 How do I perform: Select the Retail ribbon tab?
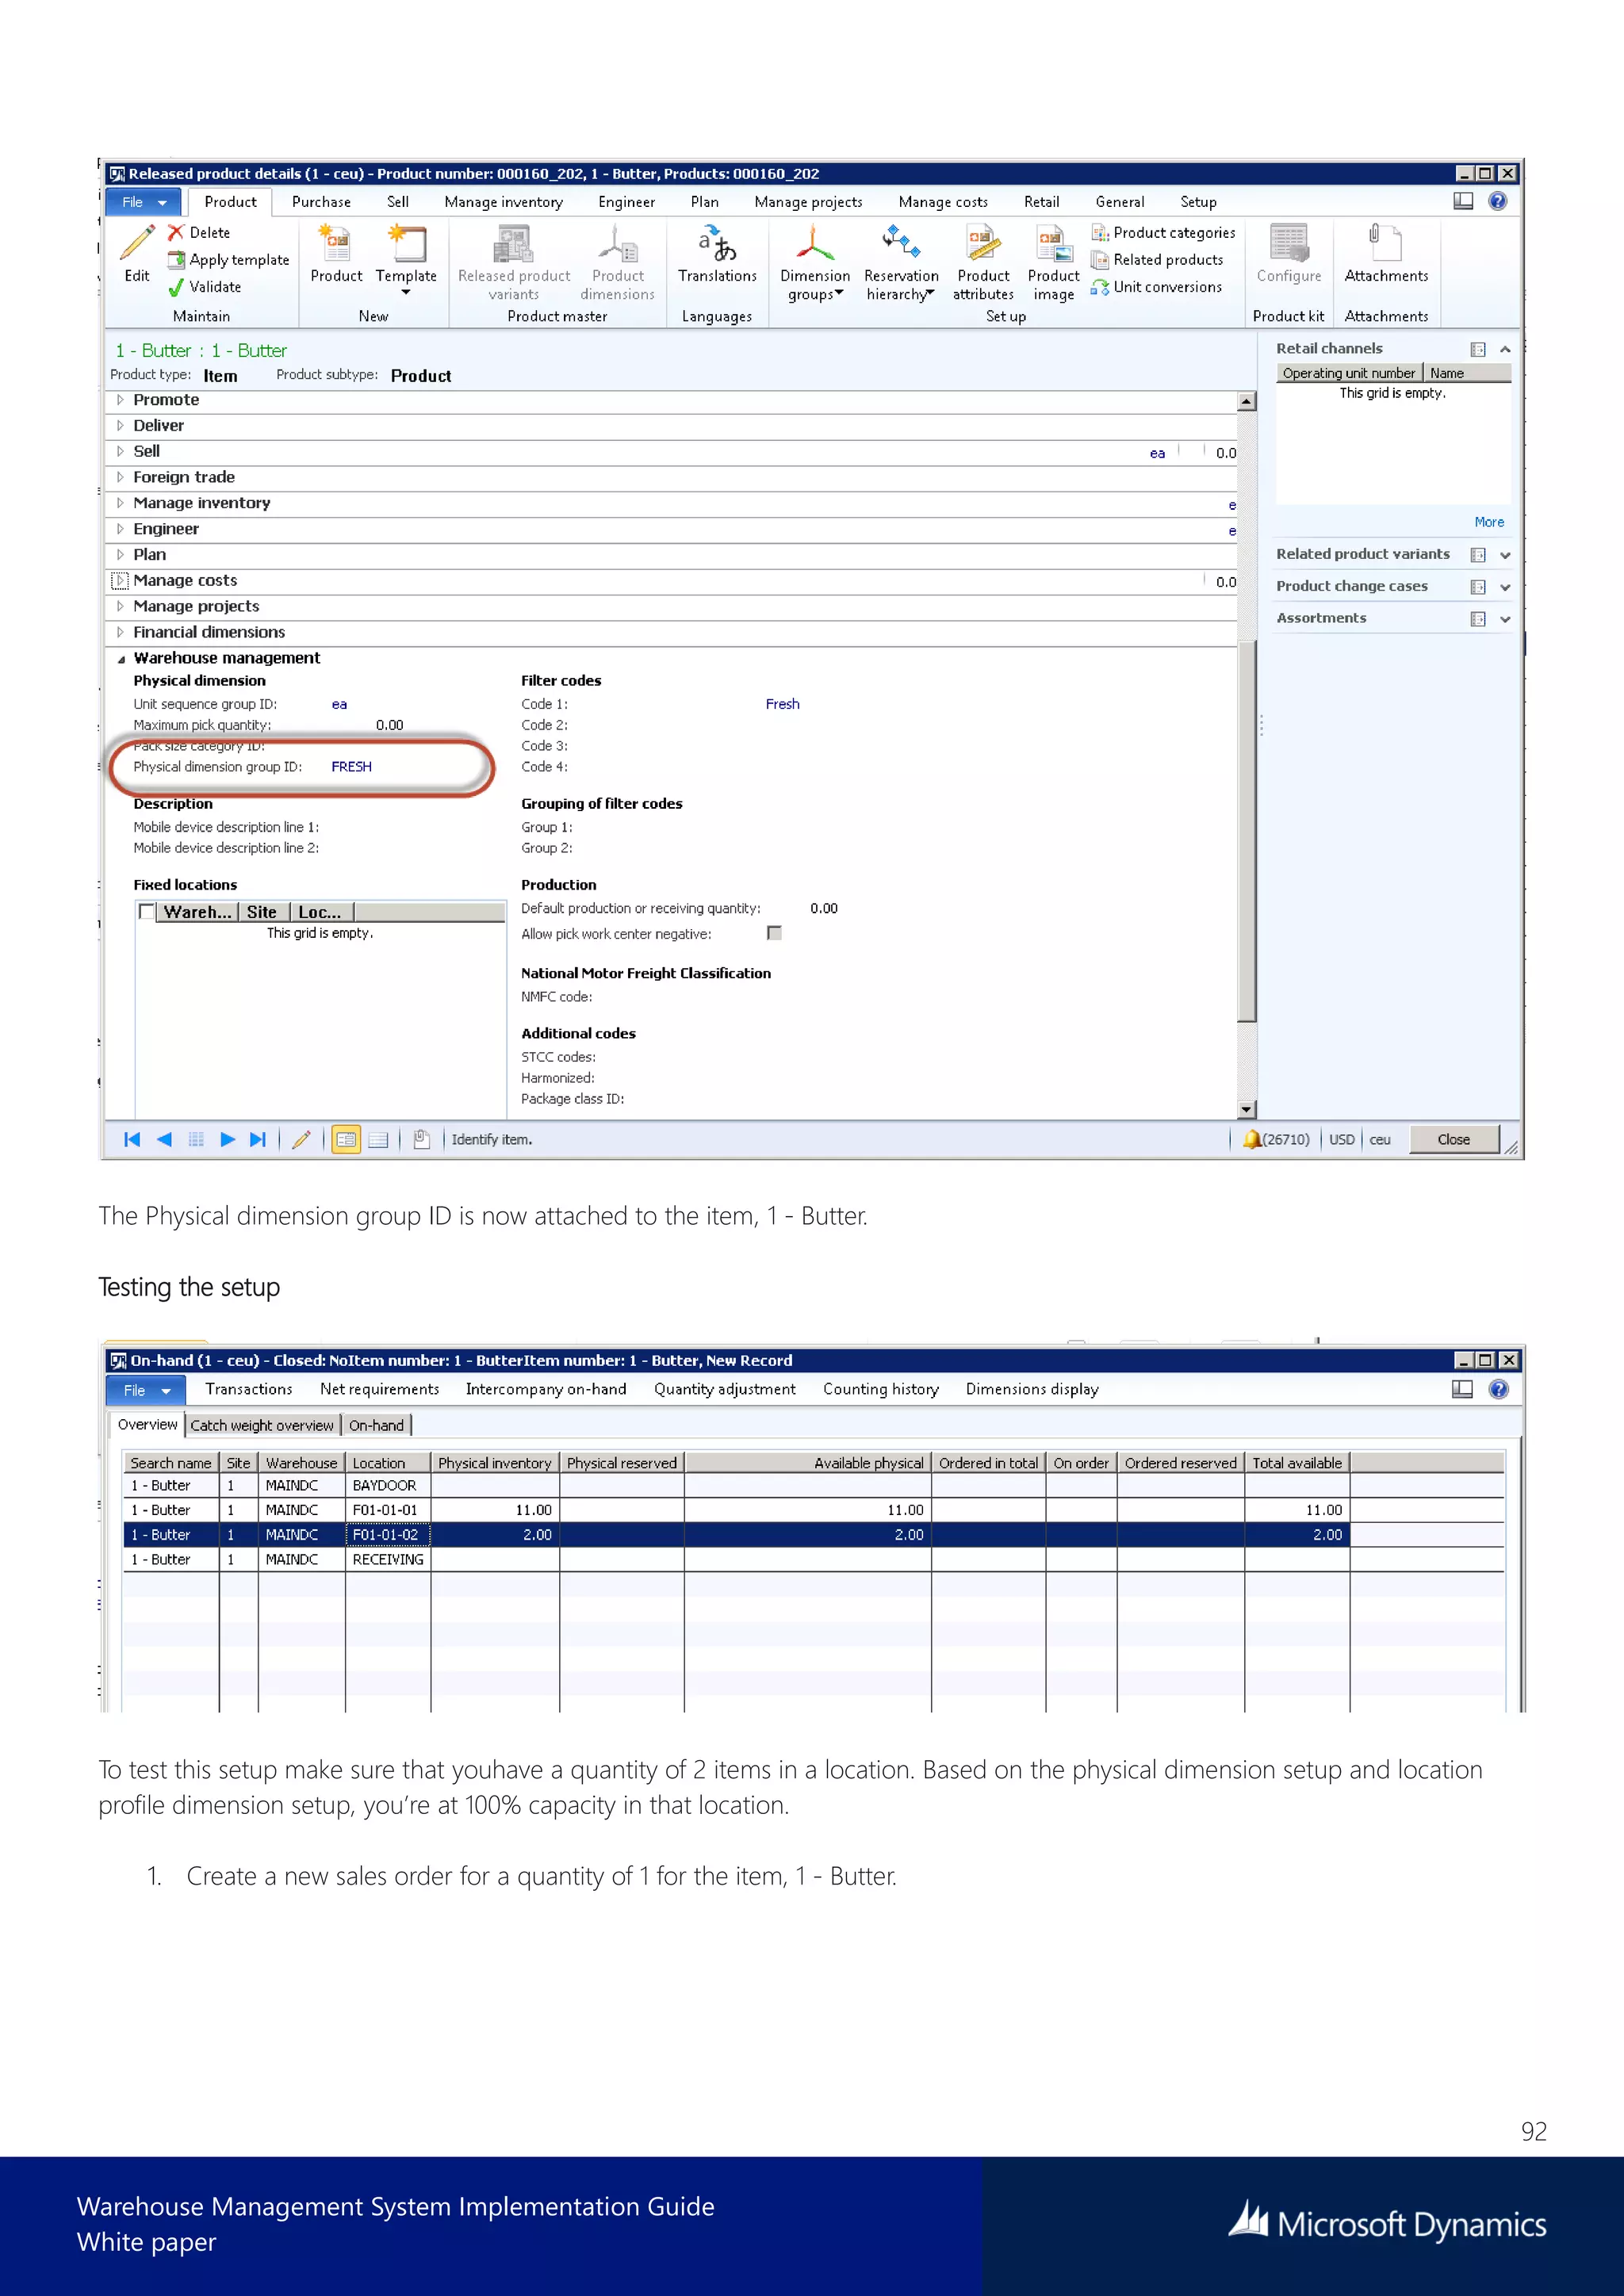click(x=1041, y=202)
